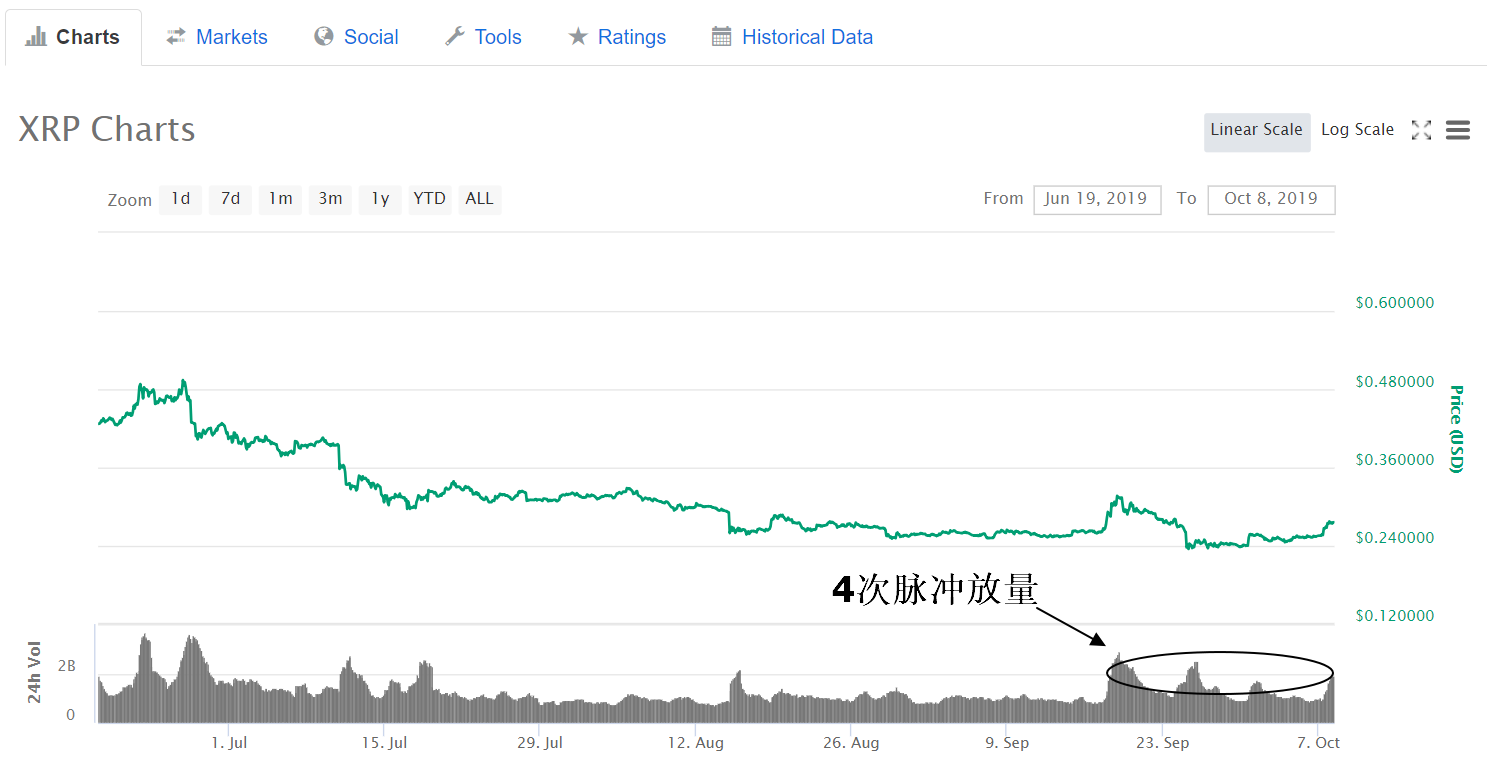1487x761 pixels.
Task: Set zoom to 7d
Action: click(x=230, y=199)
